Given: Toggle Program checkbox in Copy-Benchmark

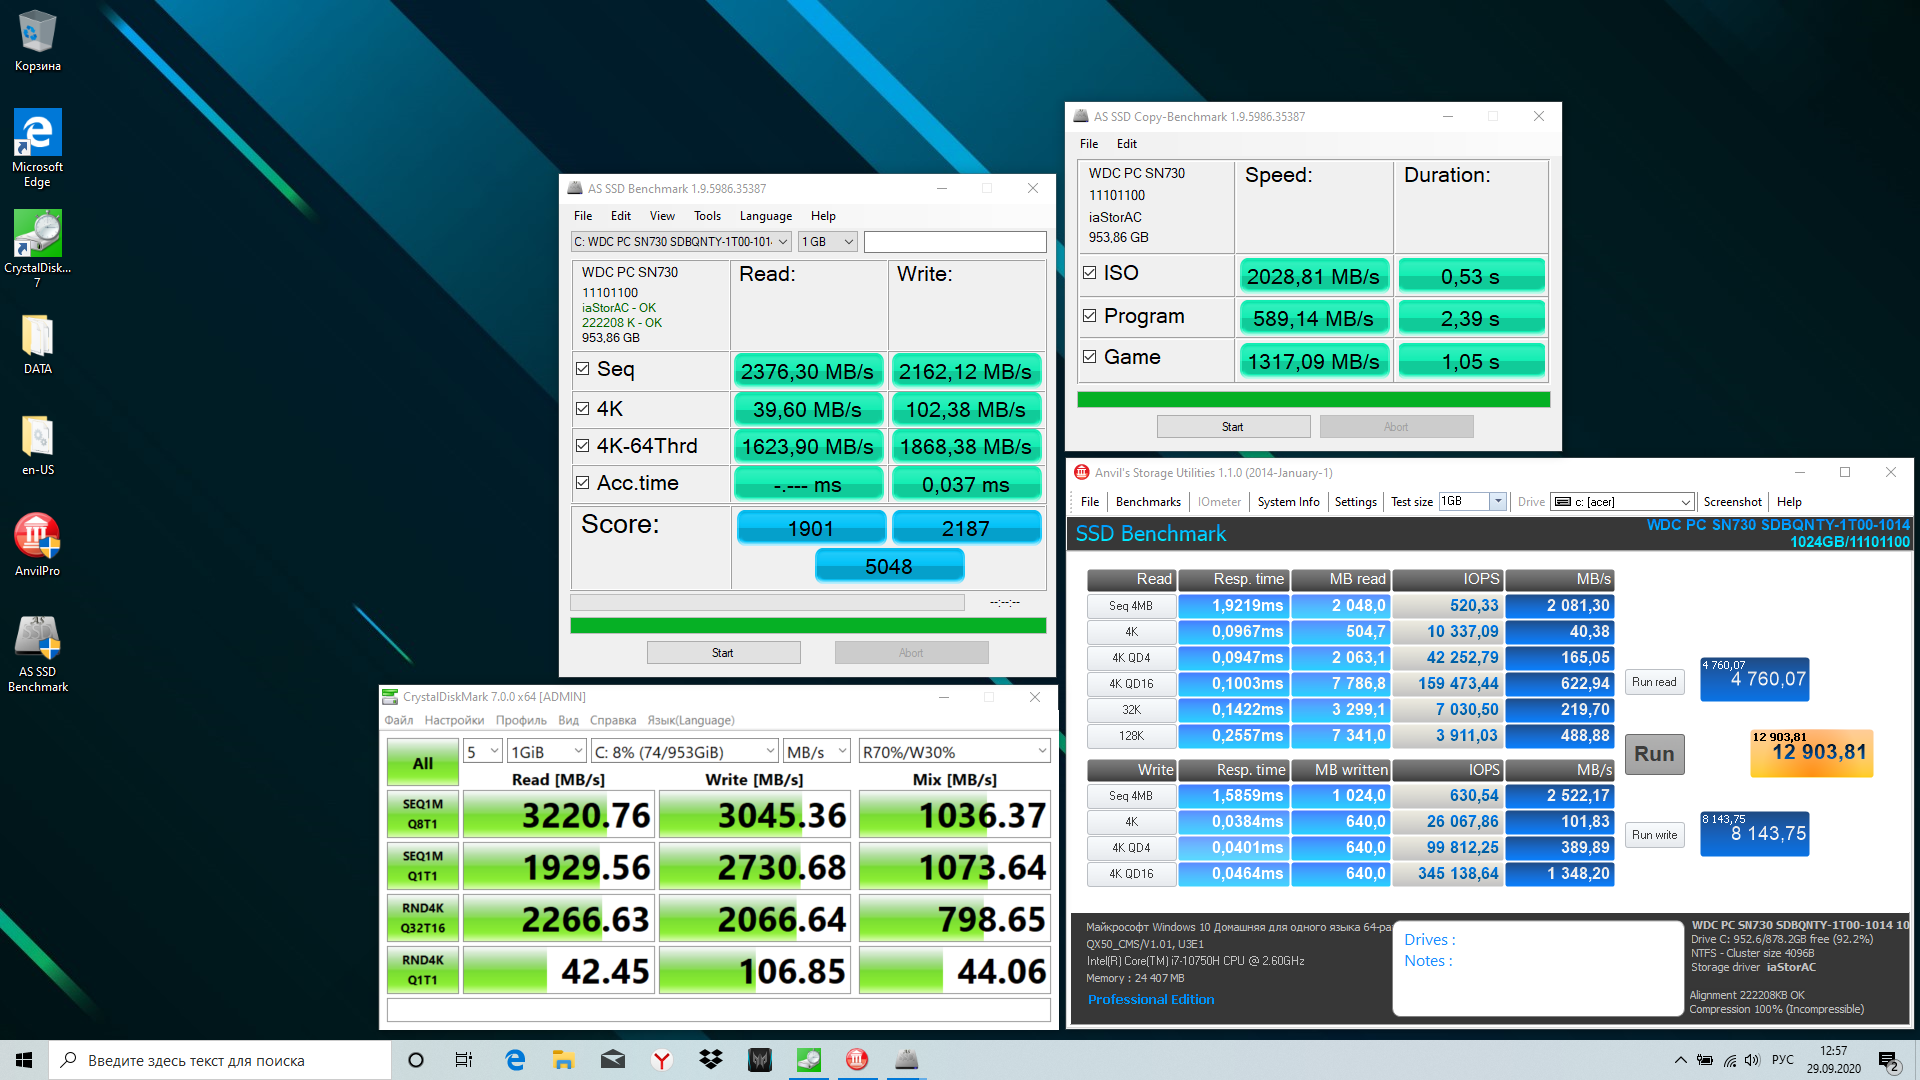Looking at the screenshot, I should [x=1090, y=315].
